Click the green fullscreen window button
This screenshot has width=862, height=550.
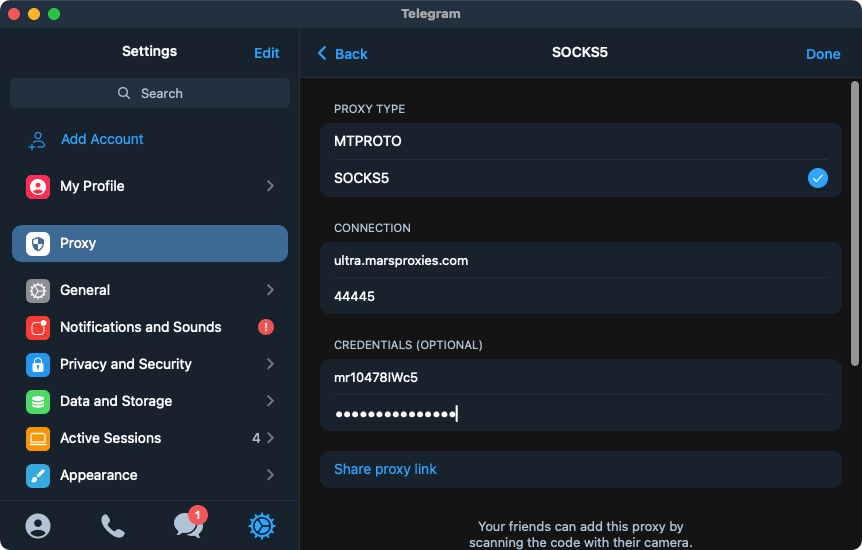(54, 14)
